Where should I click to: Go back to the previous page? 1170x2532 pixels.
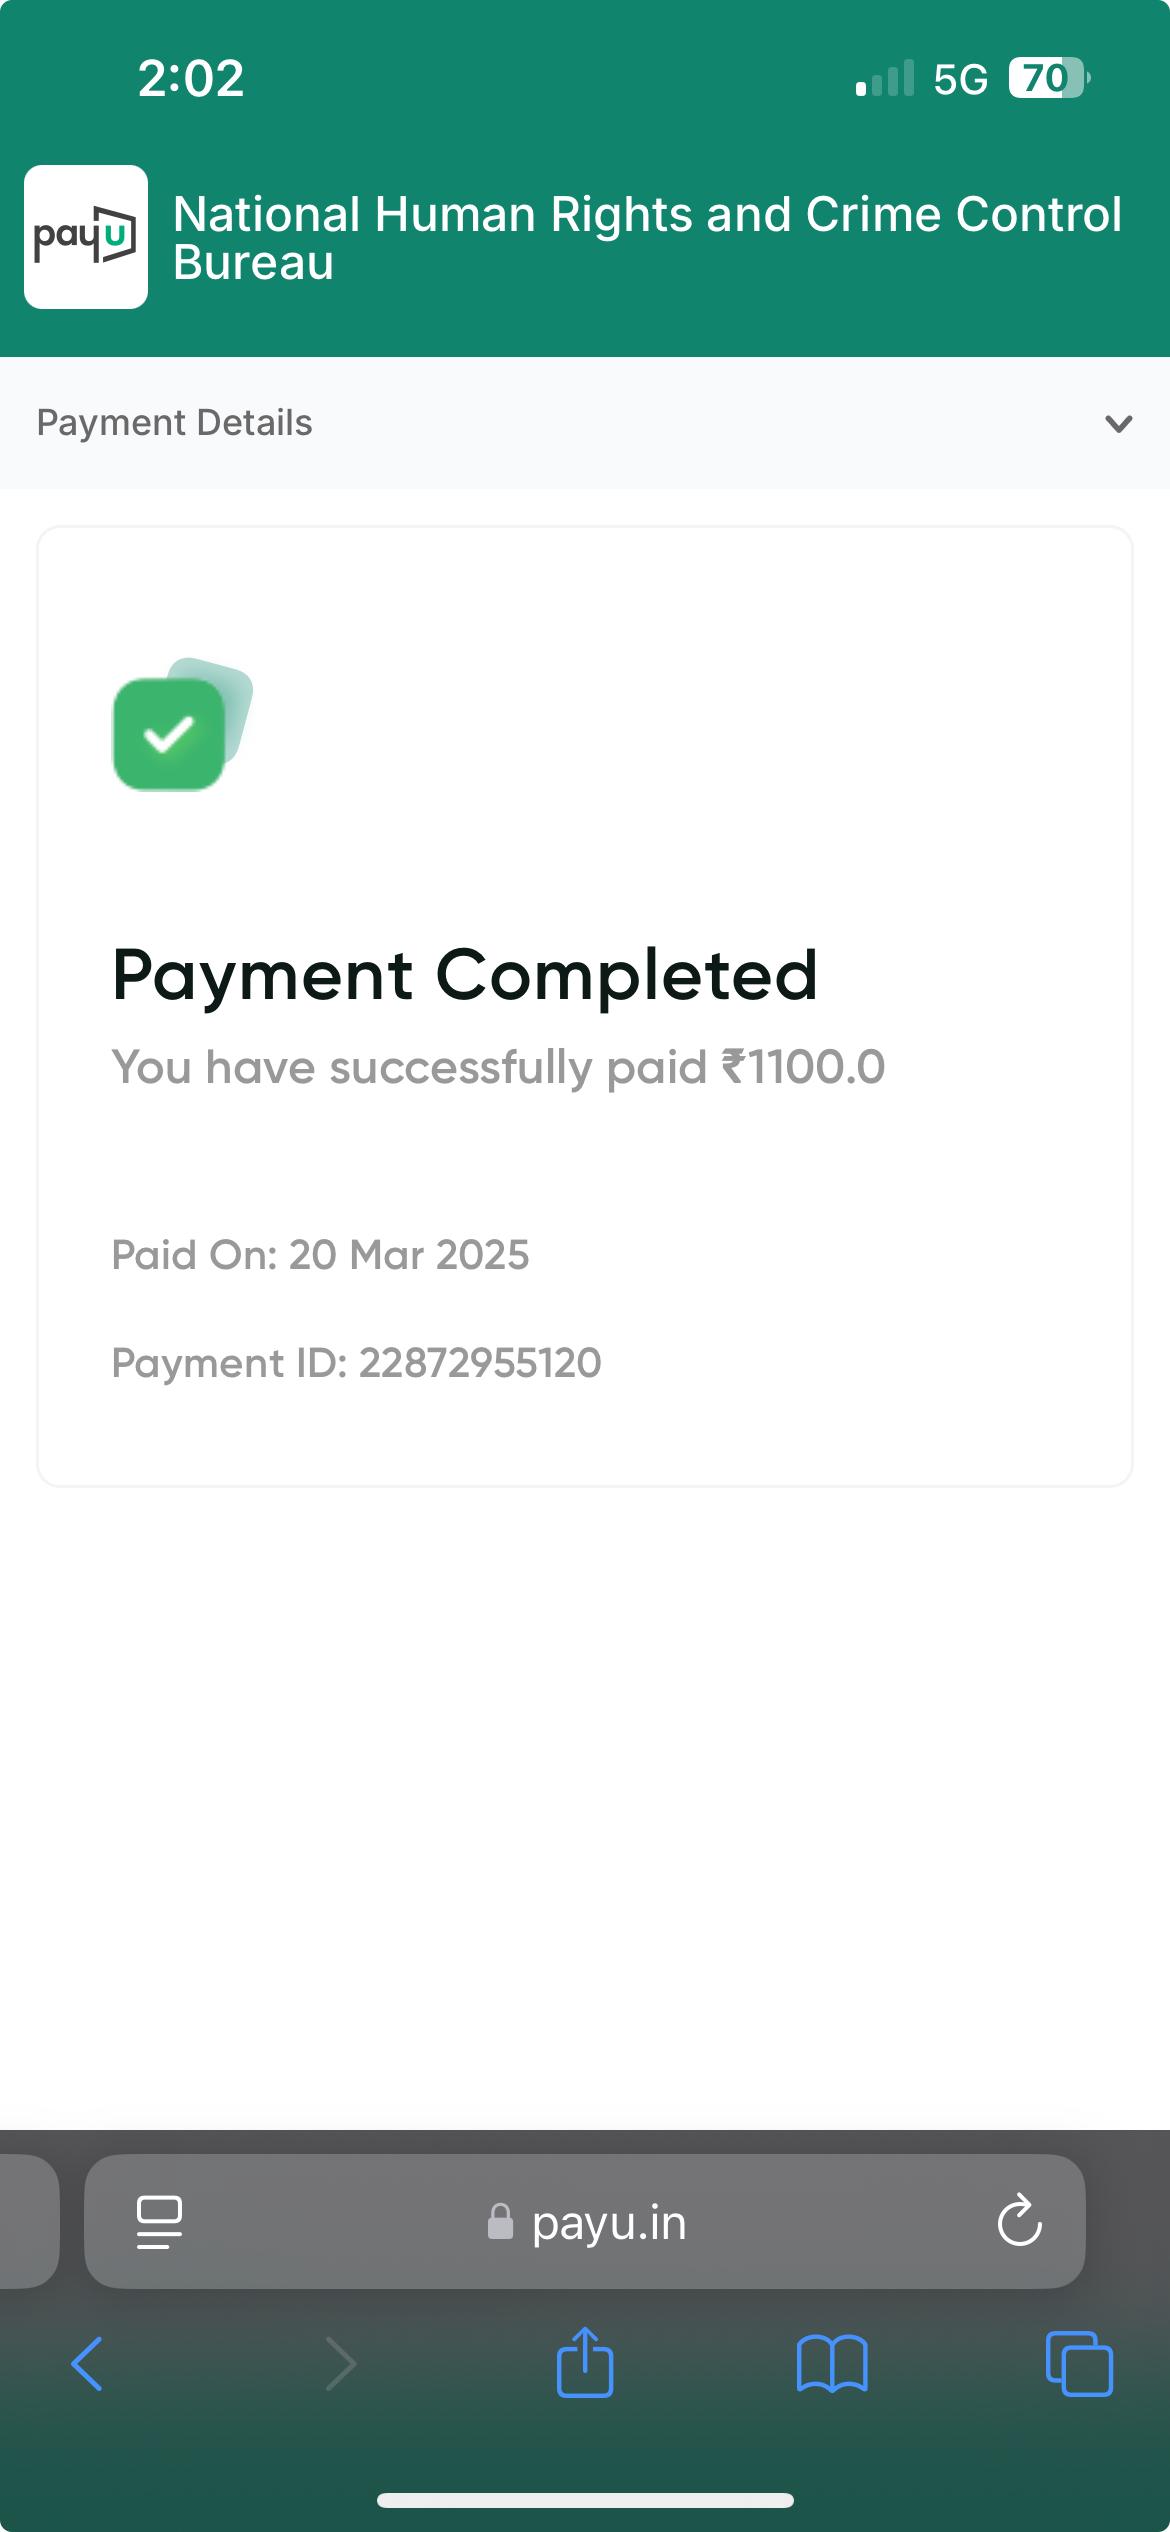[87, 2364]
